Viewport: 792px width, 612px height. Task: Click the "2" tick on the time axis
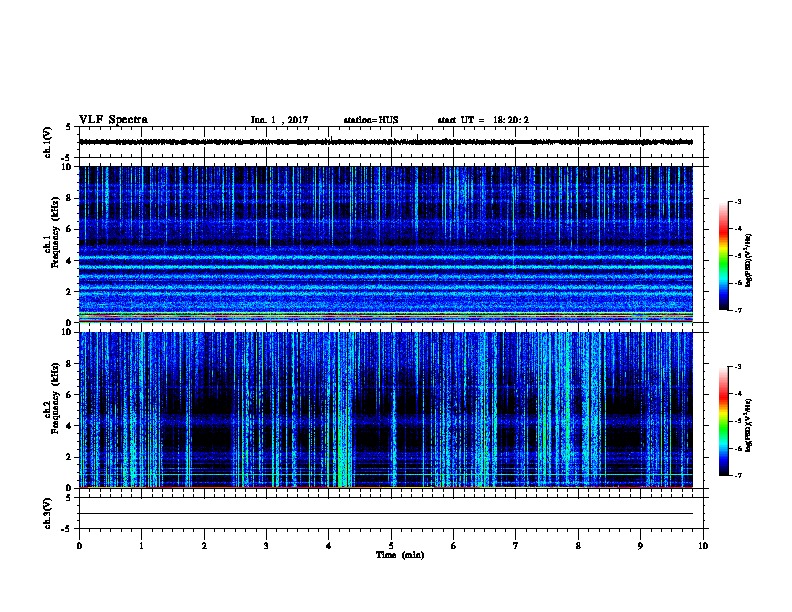[x=204, y=546]
